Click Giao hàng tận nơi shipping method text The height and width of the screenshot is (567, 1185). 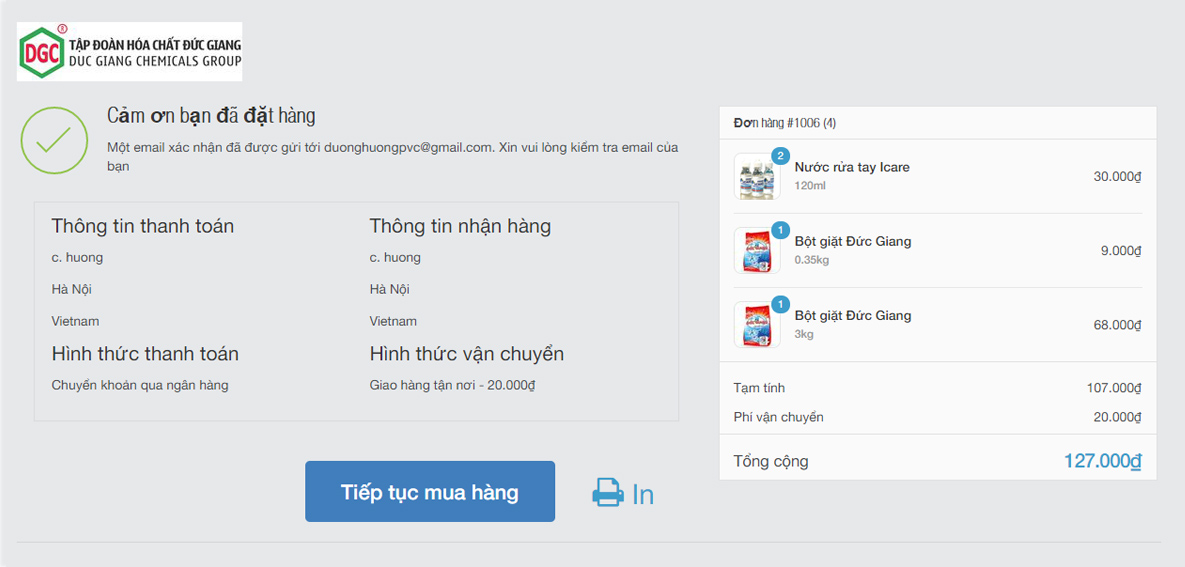pyautogui.click(x=454, y=385)
